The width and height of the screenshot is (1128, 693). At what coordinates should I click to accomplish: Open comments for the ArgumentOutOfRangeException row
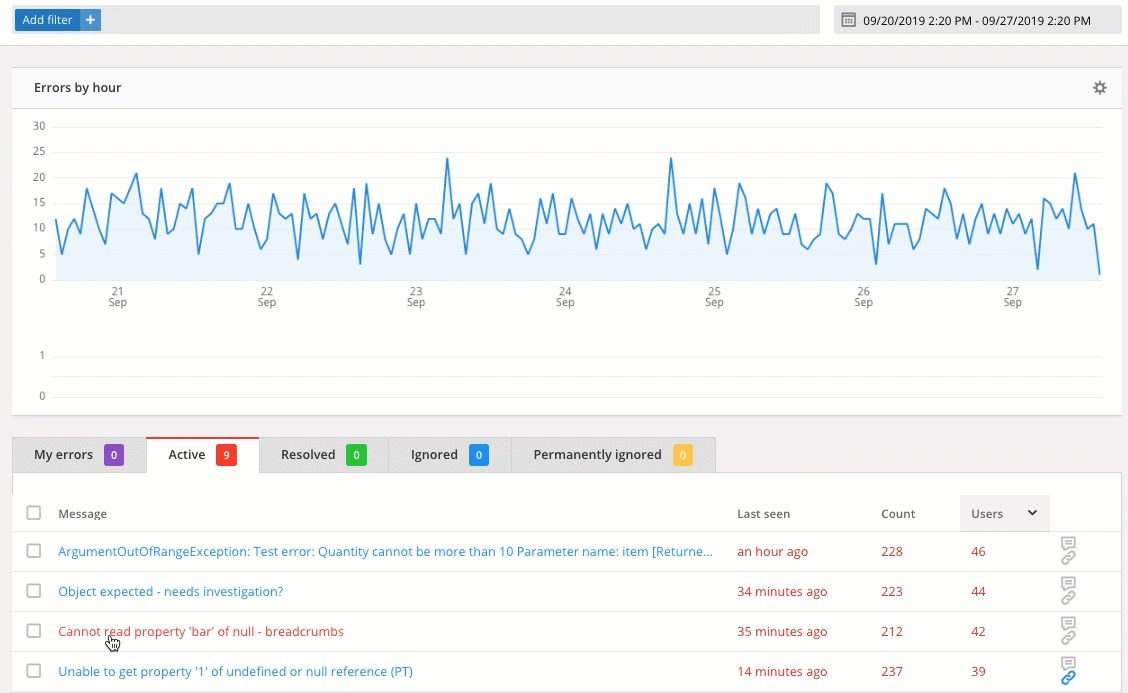[x=1068, y=543]
